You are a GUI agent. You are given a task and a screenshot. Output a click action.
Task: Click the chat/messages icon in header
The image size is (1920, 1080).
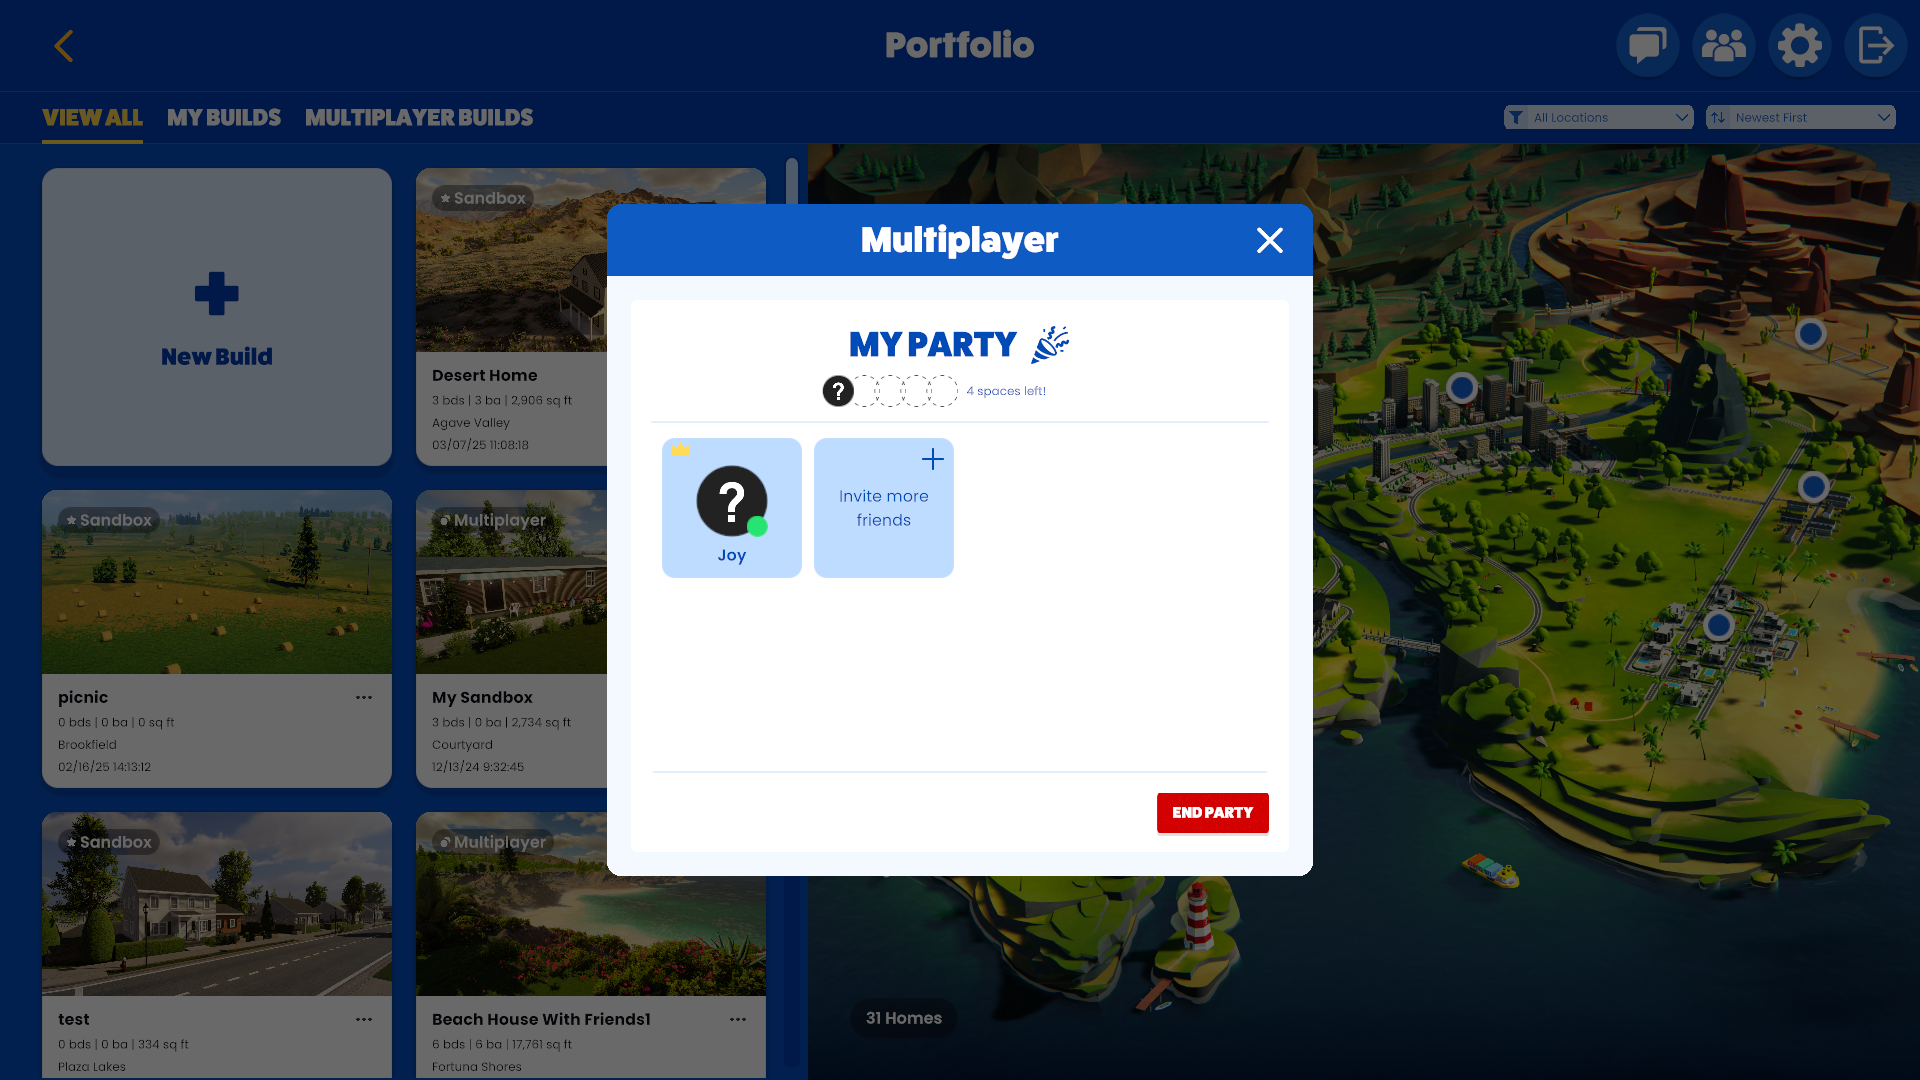coord(1647,45)
